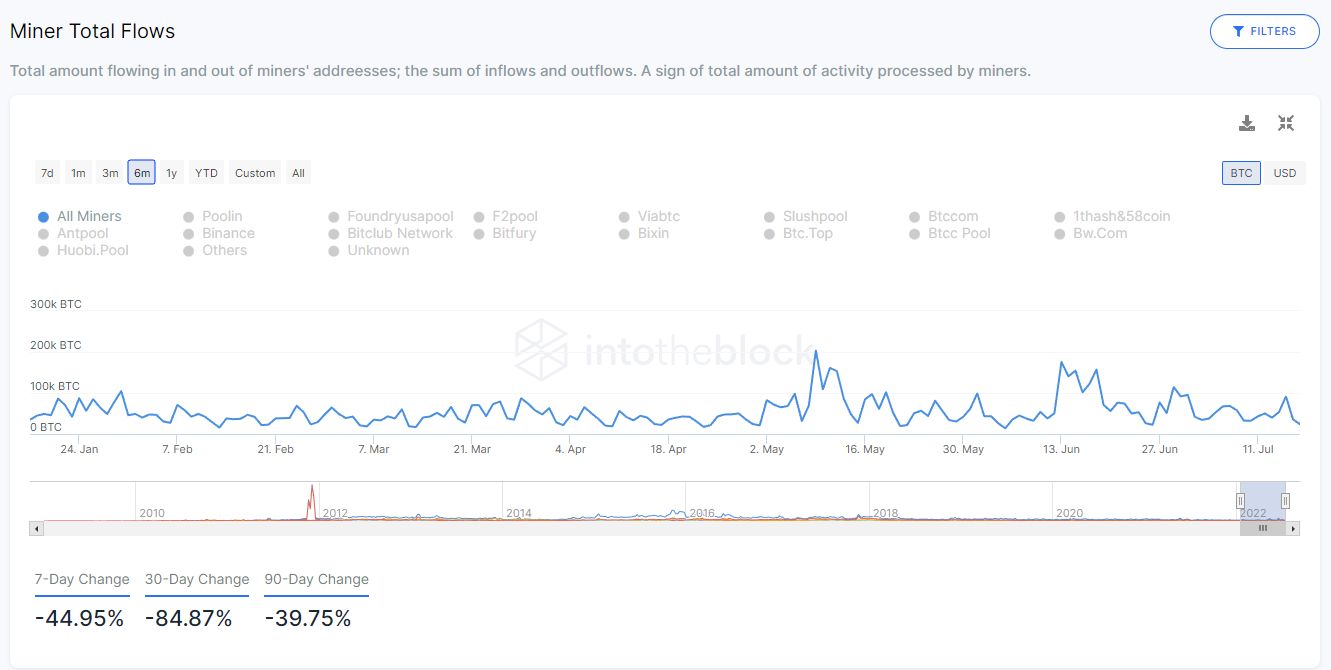Click the 30-Day Change label

[x=197, y=579]
